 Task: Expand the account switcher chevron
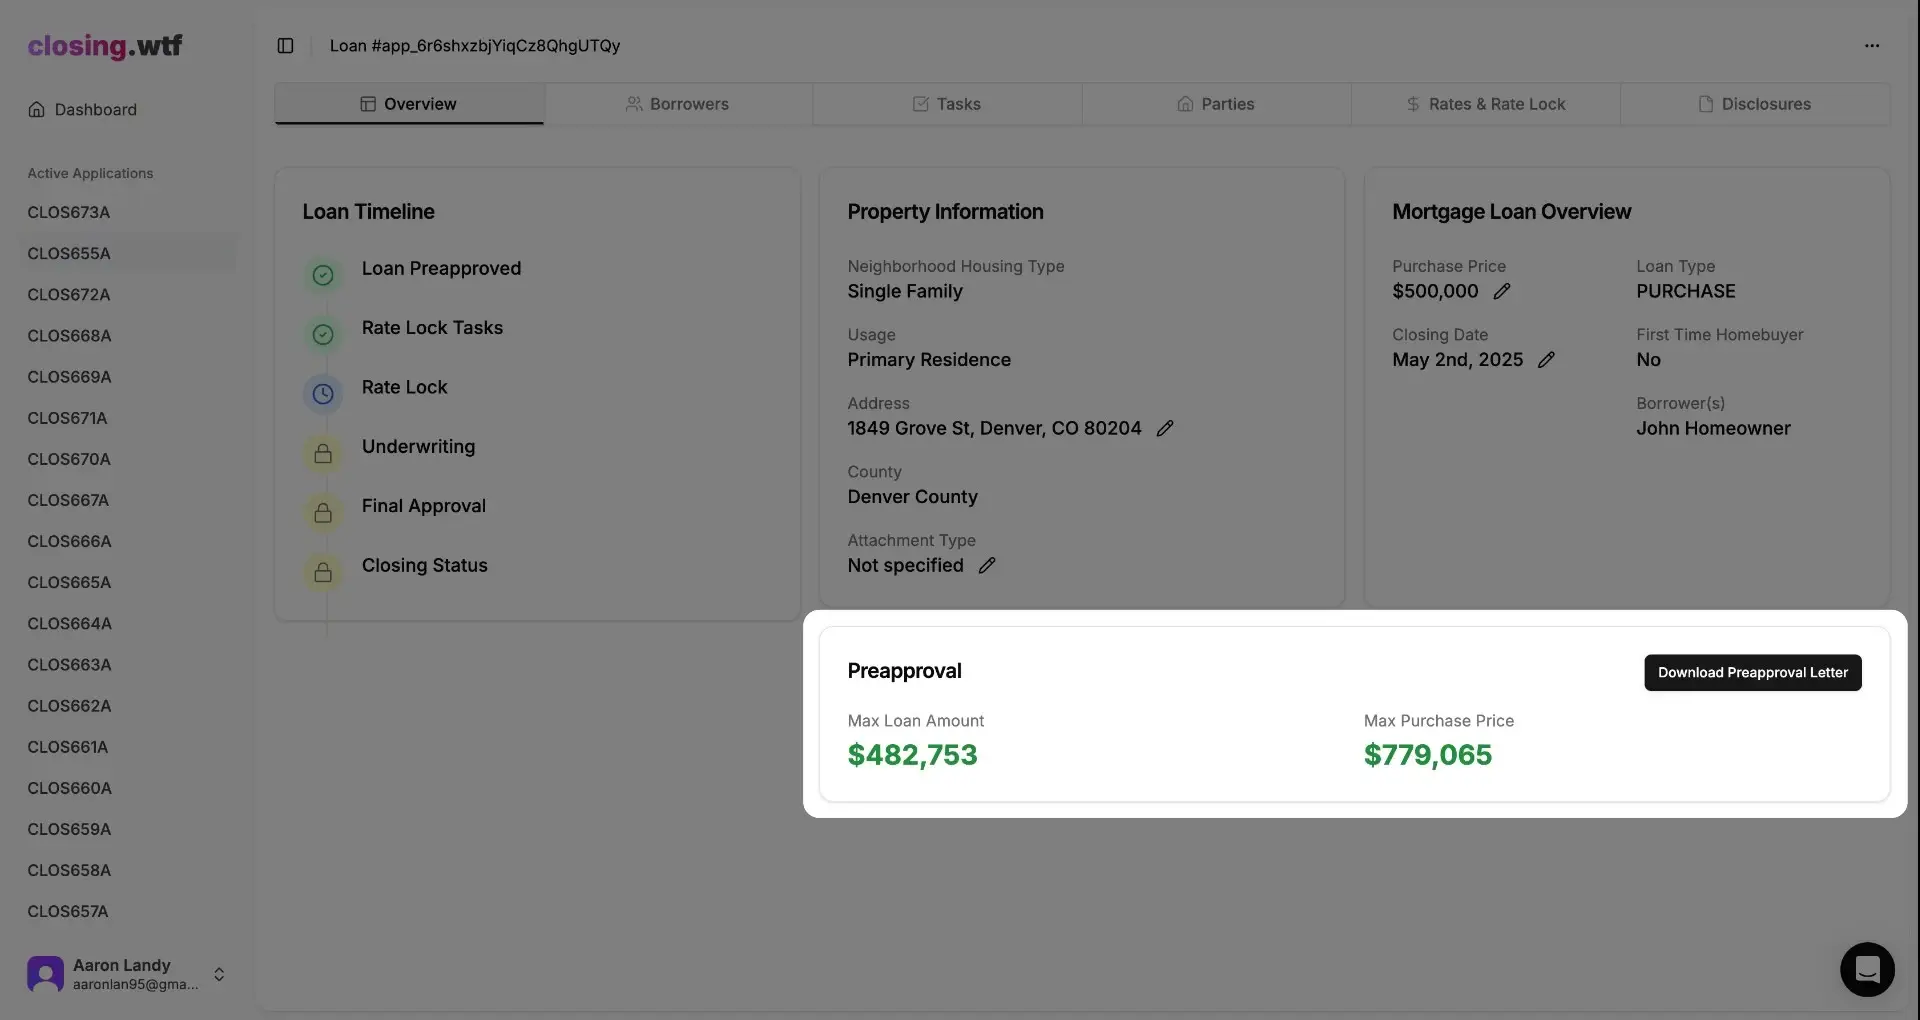(218, 974)
